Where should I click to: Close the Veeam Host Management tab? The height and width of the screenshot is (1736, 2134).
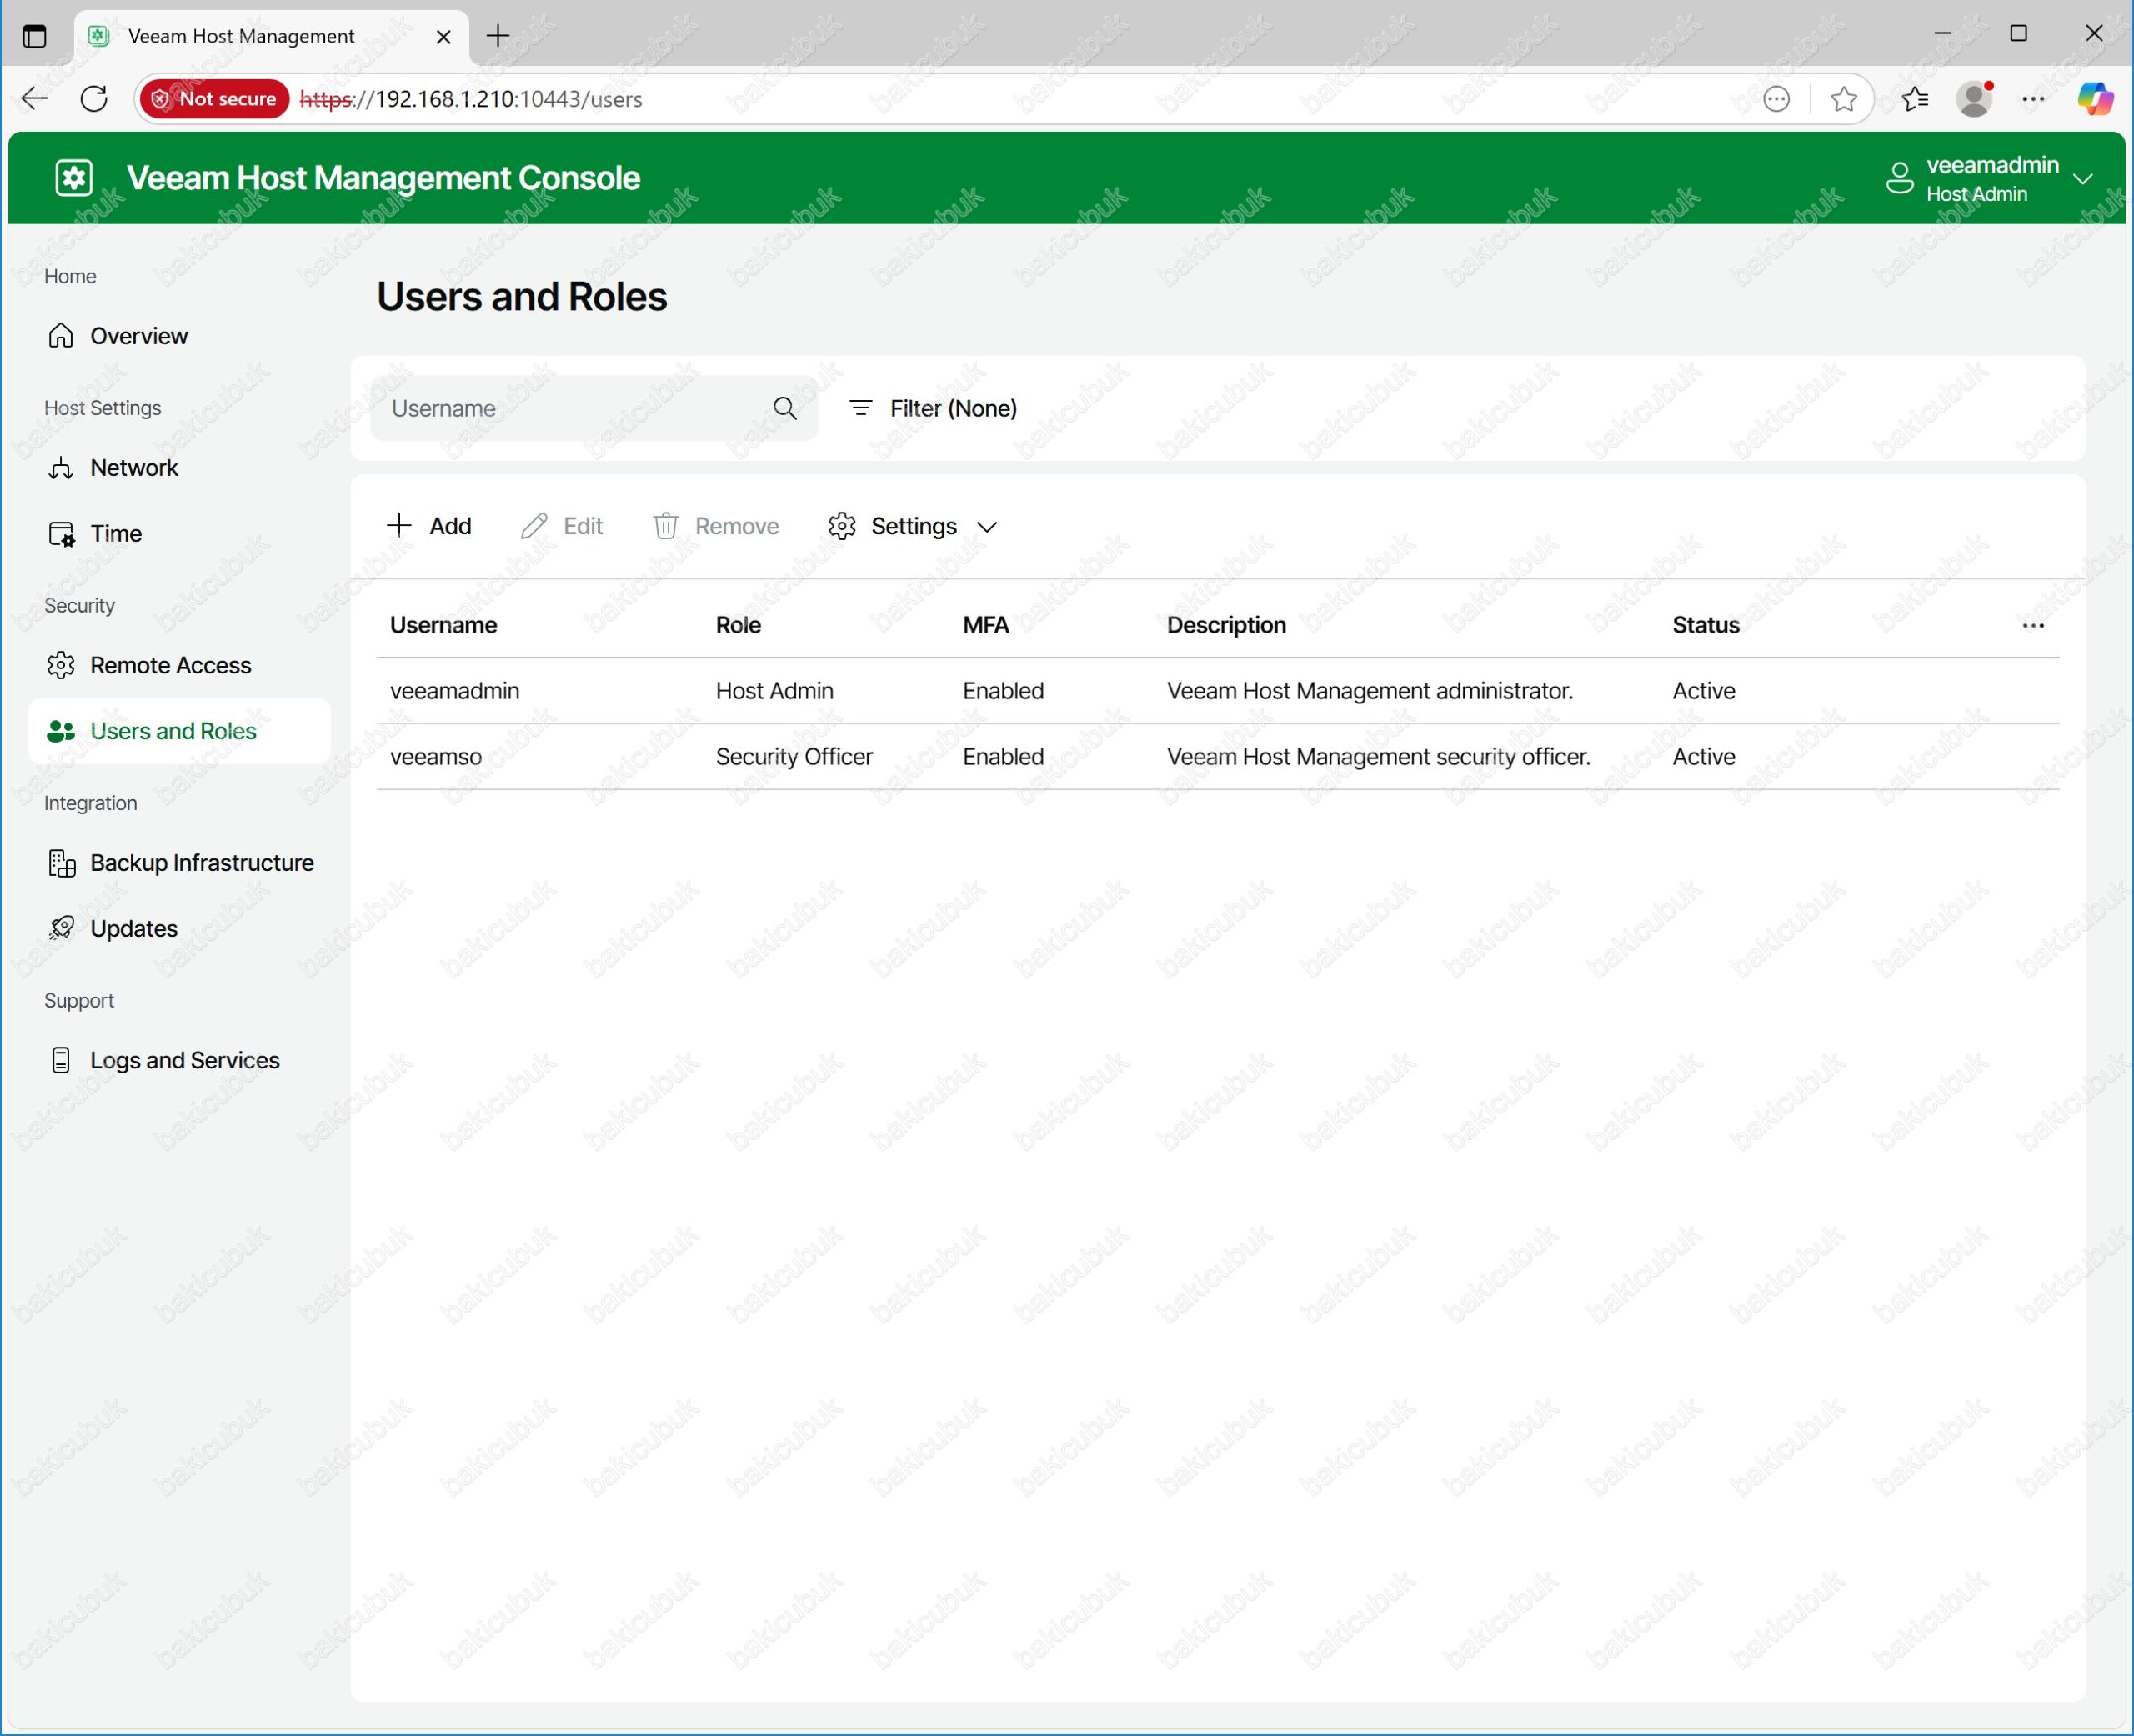444,37
